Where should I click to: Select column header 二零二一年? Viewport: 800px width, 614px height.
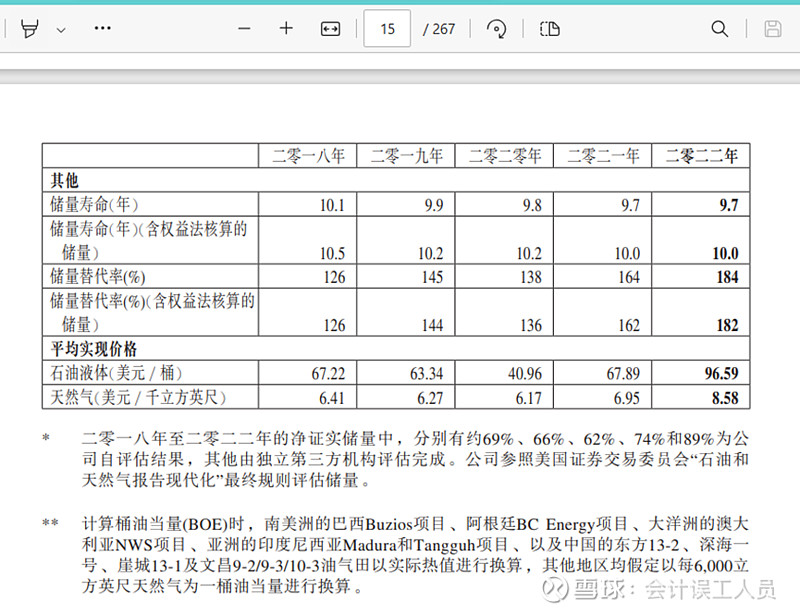[604, 156]
